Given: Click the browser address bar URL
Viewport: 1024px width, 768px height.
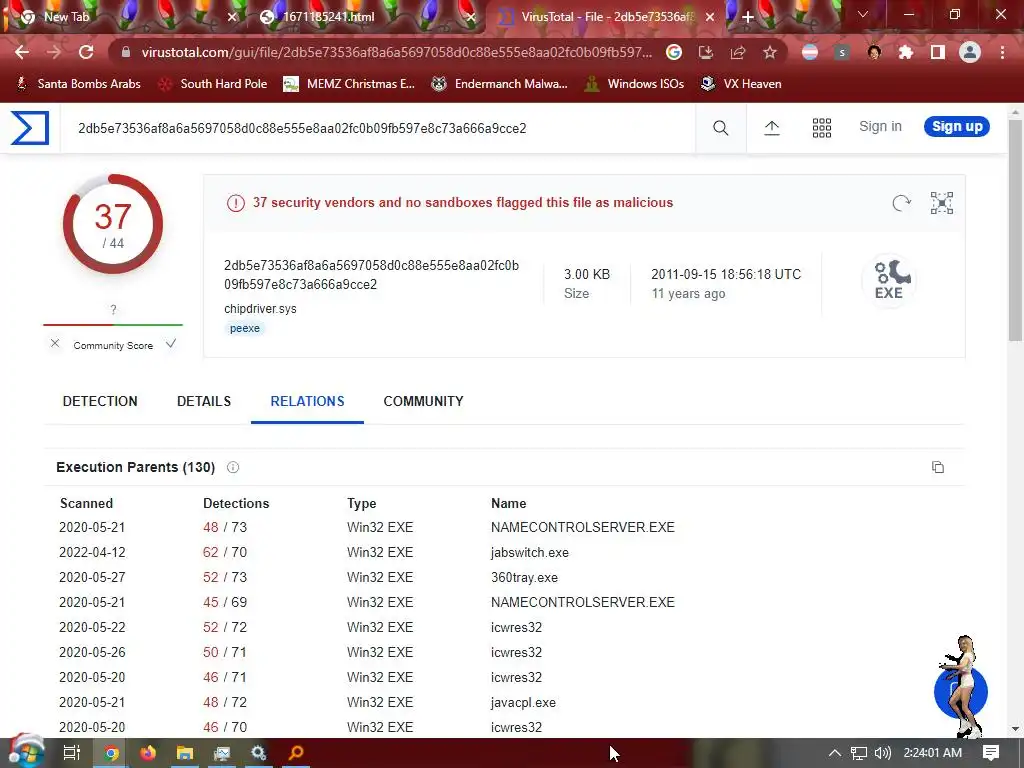Looking at the screenshot, I should [x=396, y=52].
